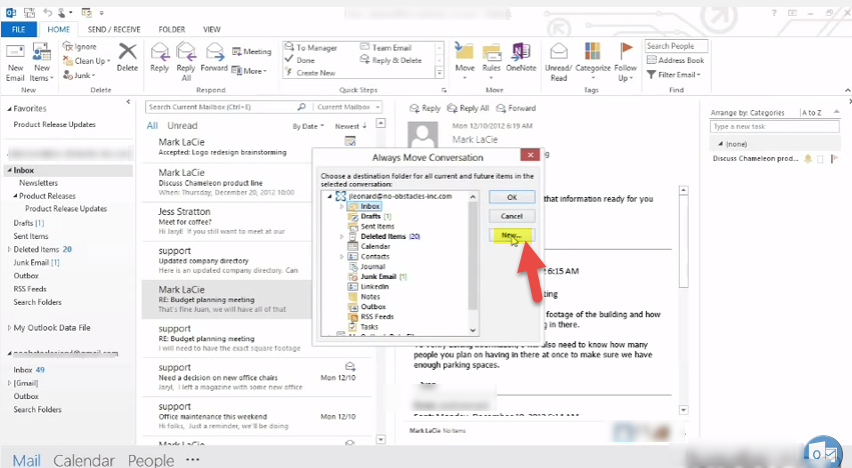Screen dimensions: 852x468
Task: Select Drafts in the dialog folder tree
Action: [x=371, y=216]
